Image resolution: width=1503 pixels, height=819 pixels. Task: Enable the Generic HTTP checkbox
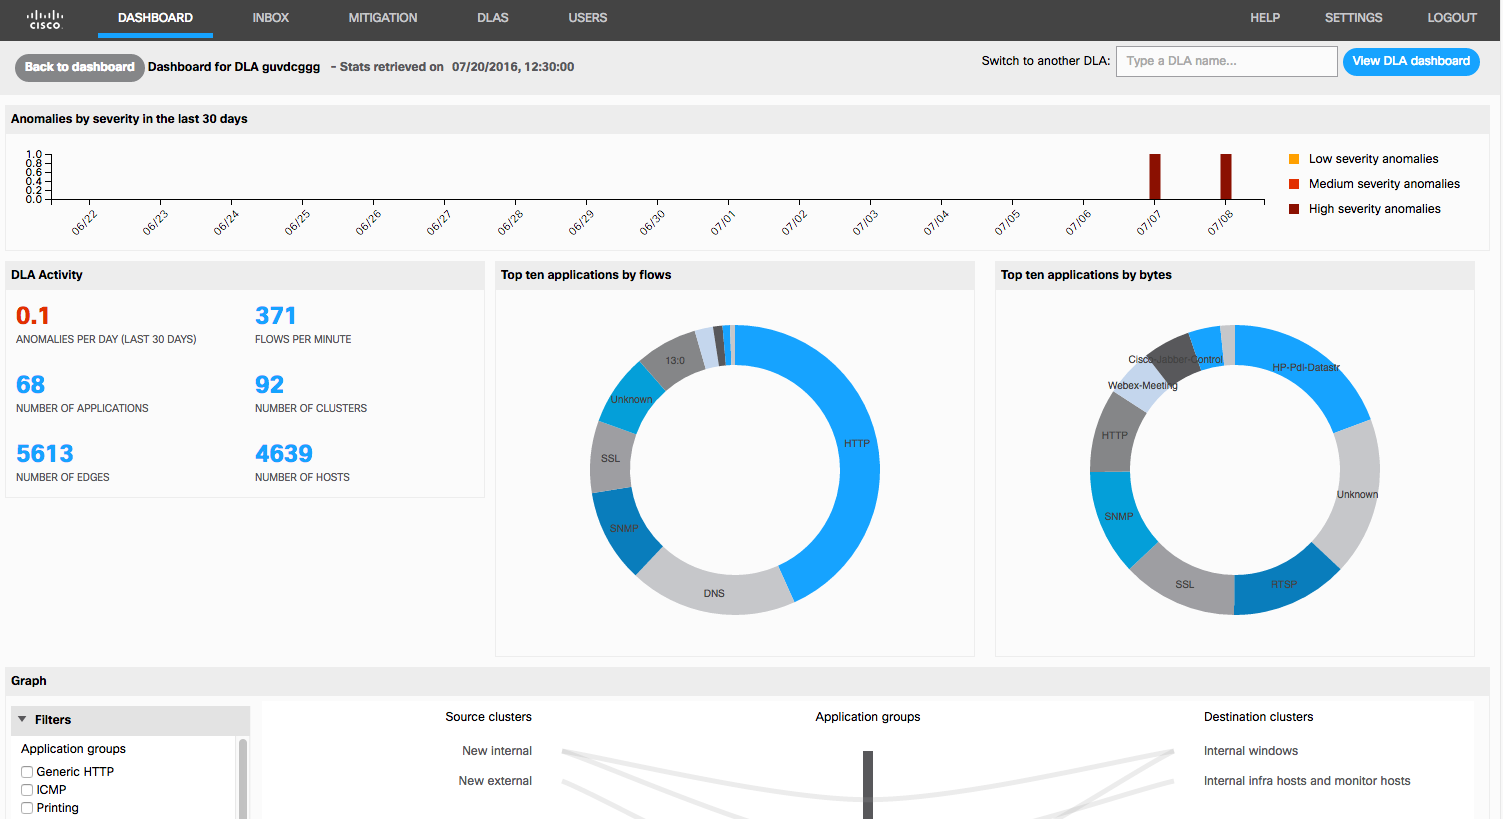tap(27, 772)
